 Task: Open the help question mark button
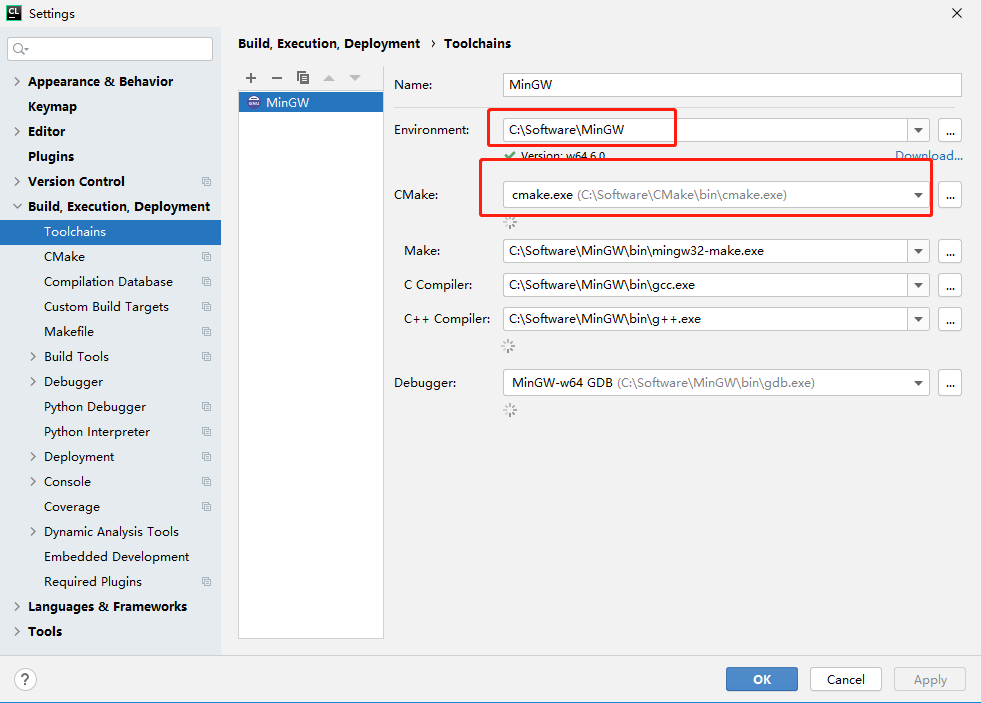pyautogui.click(x=25, y=679)
